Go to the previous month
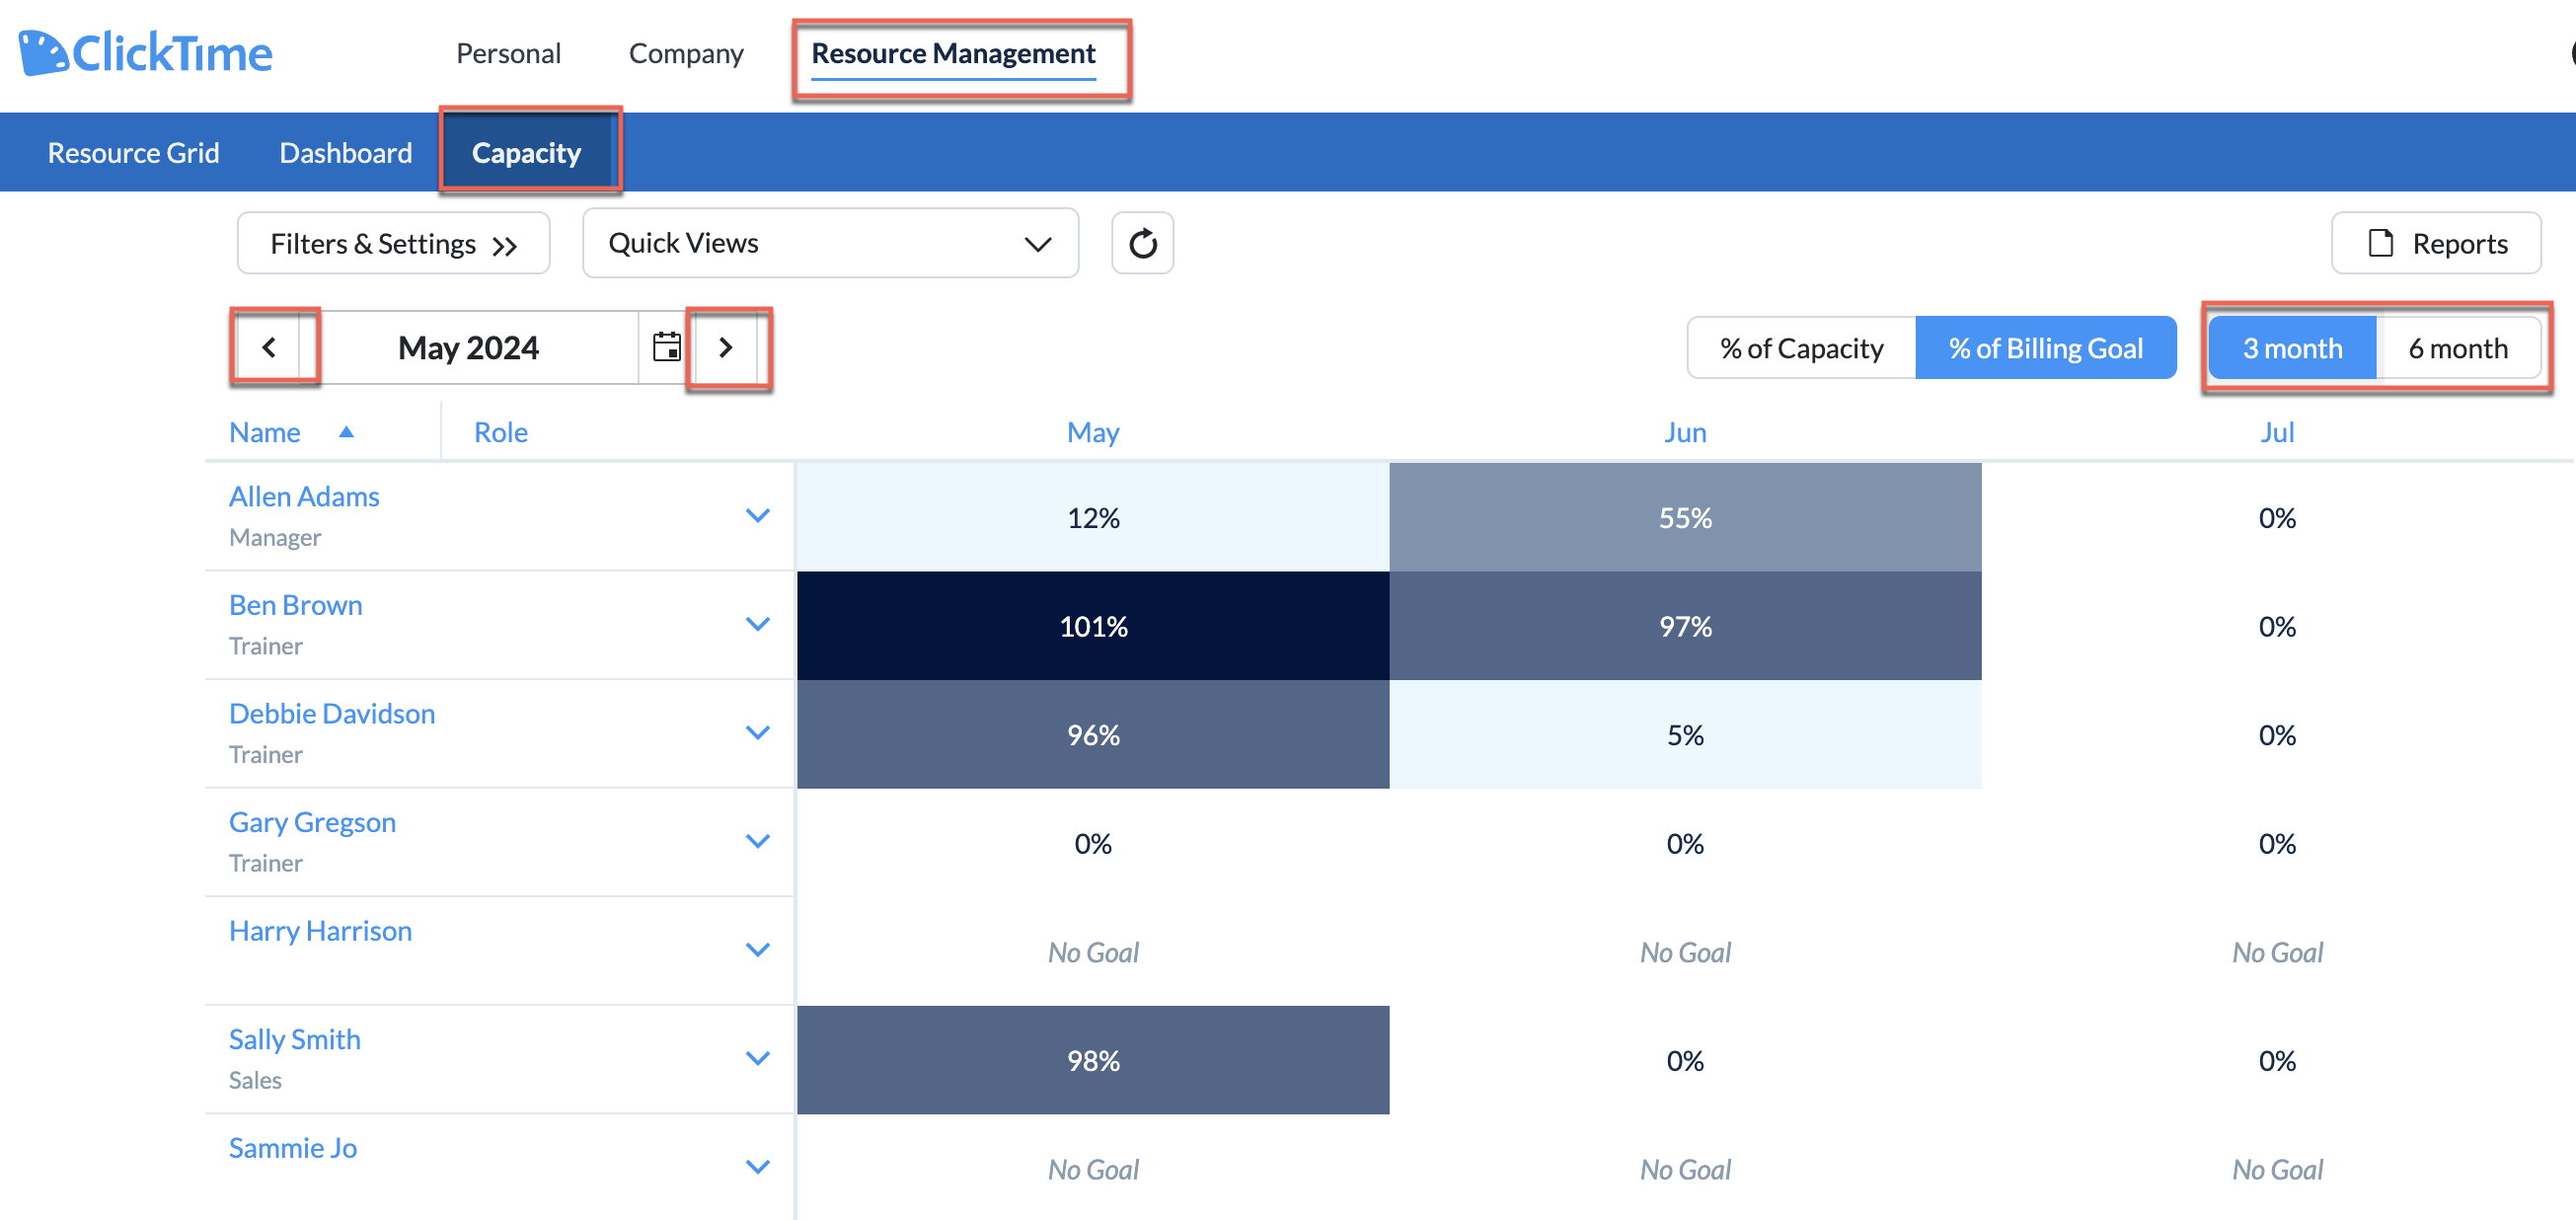Viewport: 2576px width, 1220px height. 269,347
